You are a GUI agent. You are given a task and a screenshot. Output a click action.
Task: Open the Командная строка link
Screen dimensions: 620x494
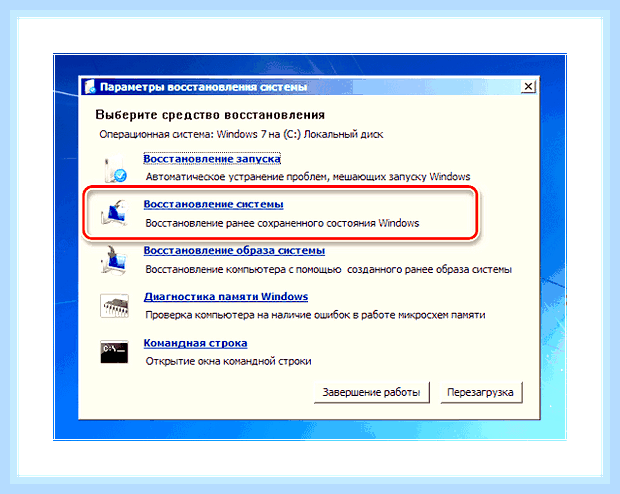tap(195, 343)
